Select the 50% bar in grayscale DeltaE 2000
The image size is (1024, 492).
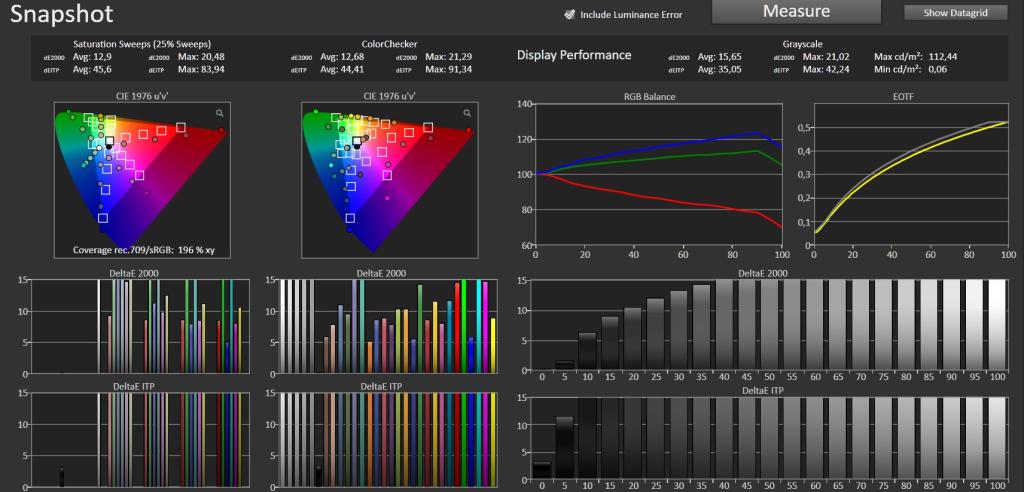[769, 325]
